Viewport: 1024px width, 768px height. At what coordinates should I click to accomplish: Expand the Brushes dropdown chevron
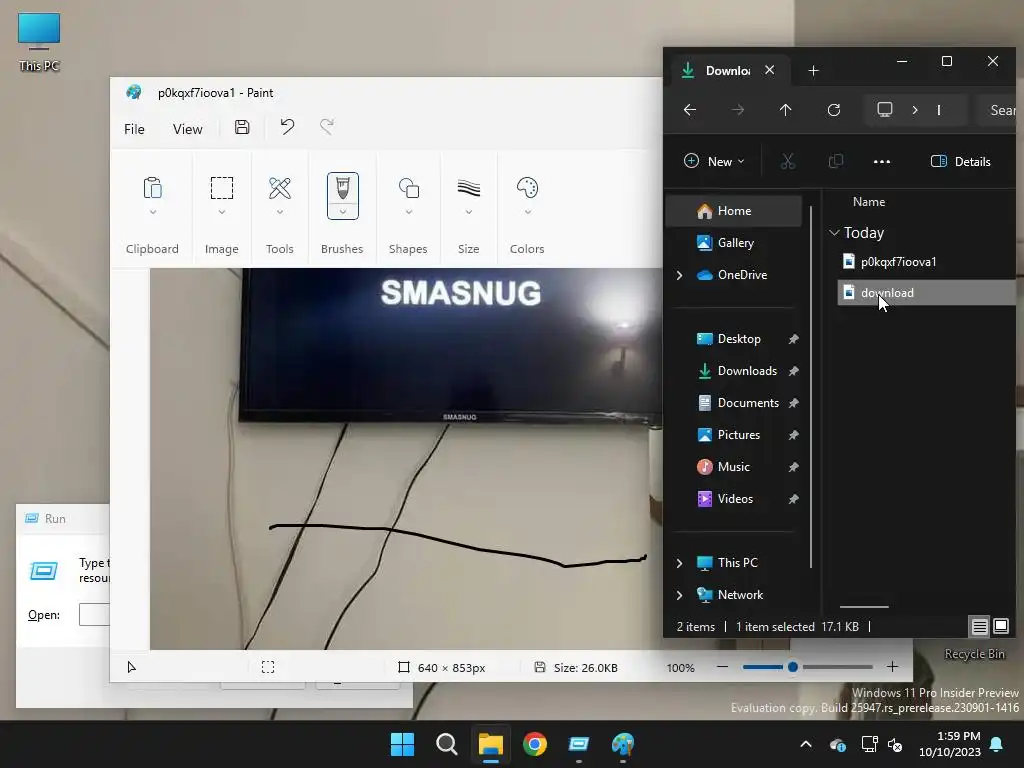[342, 212]
